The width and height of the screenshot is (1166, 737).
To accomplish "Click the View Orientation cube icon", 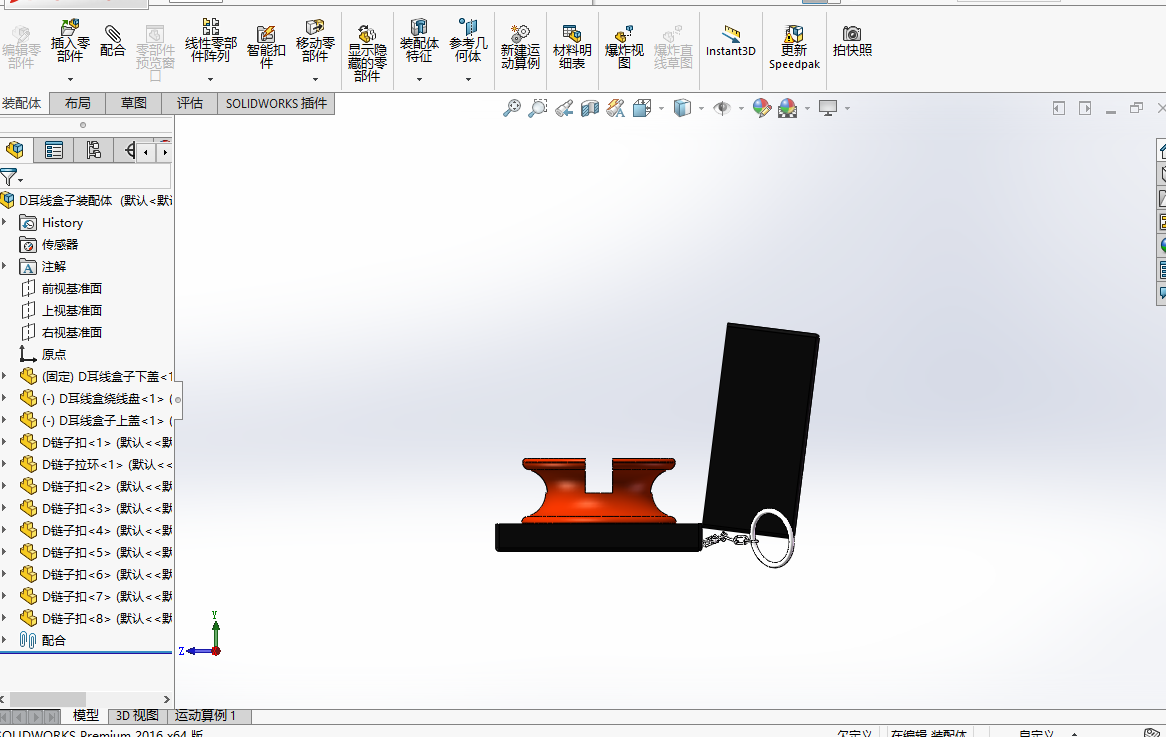I will 642,109.
